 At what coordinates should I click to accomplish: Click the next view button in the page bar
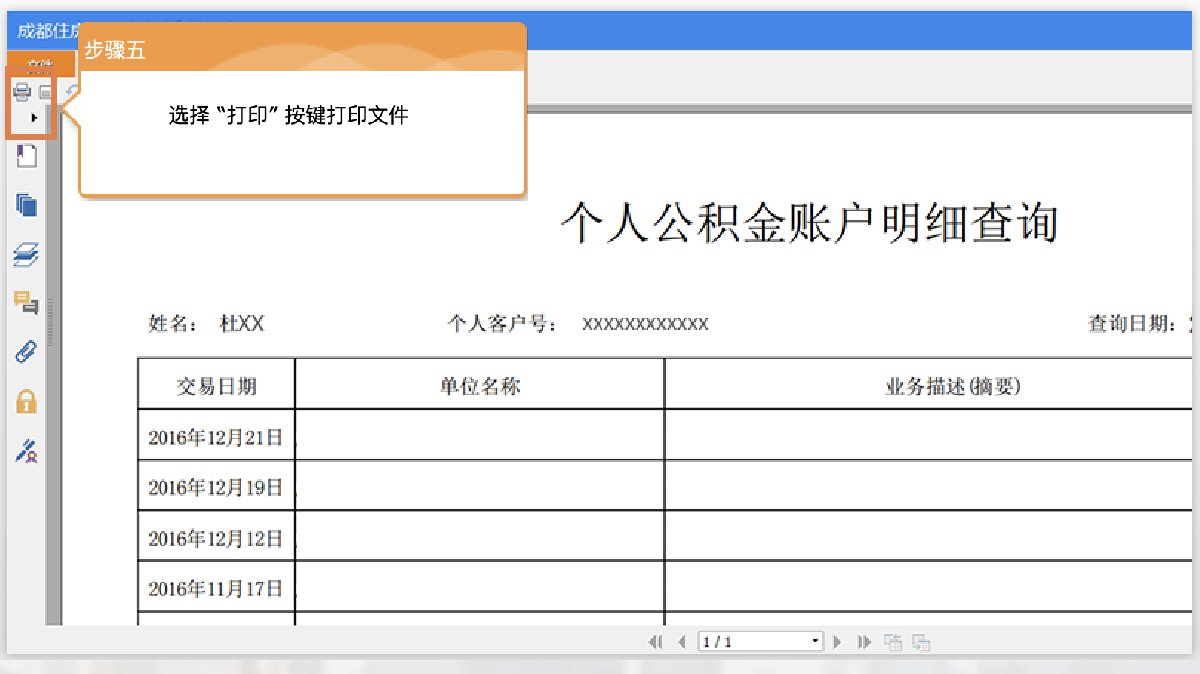point(922,643)
